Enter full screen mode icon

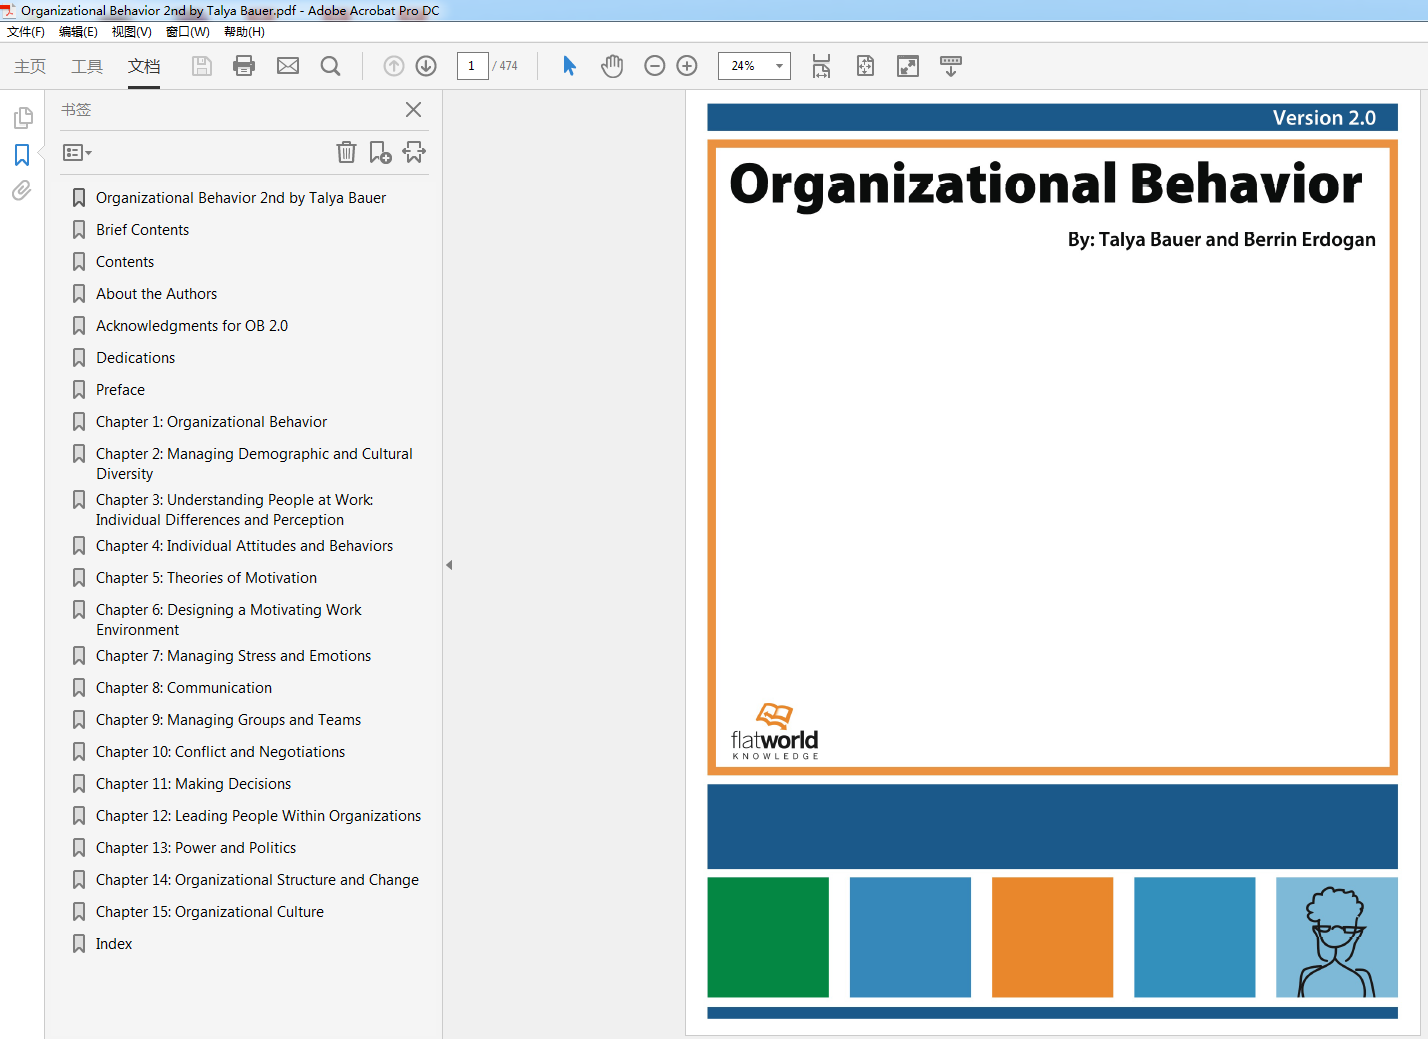908,66
